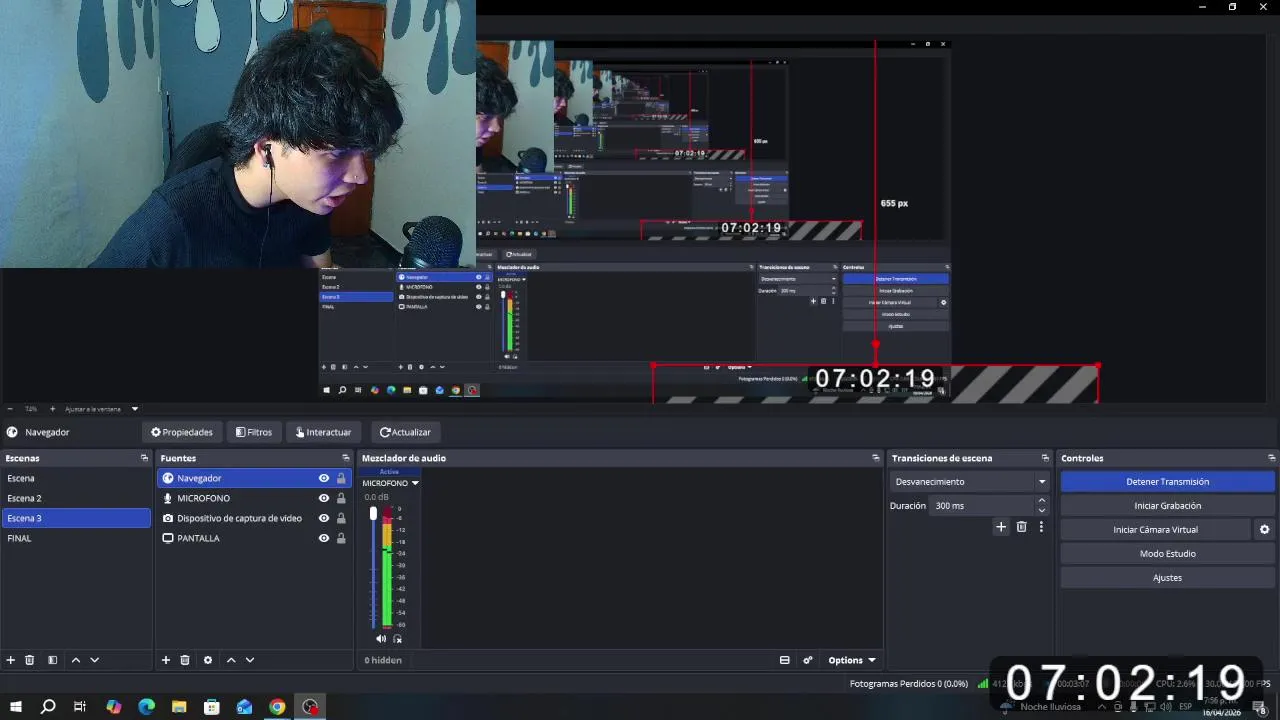
Task: Open Google Chrome from taskbar
Action: pyautogui.click(x=277, y=707)
